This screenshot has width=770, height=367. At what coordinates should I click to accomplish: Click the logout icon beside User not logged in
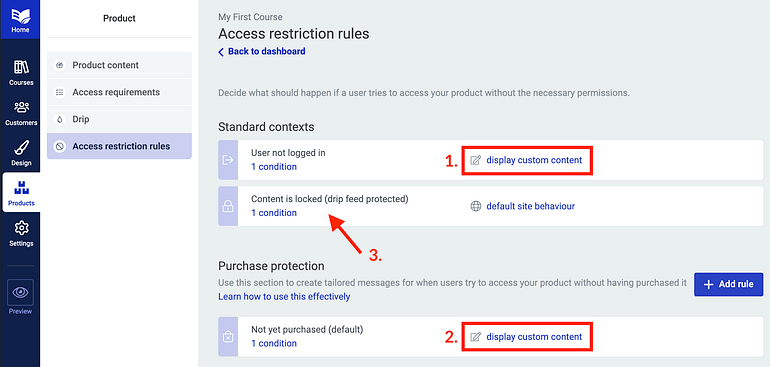228,160
